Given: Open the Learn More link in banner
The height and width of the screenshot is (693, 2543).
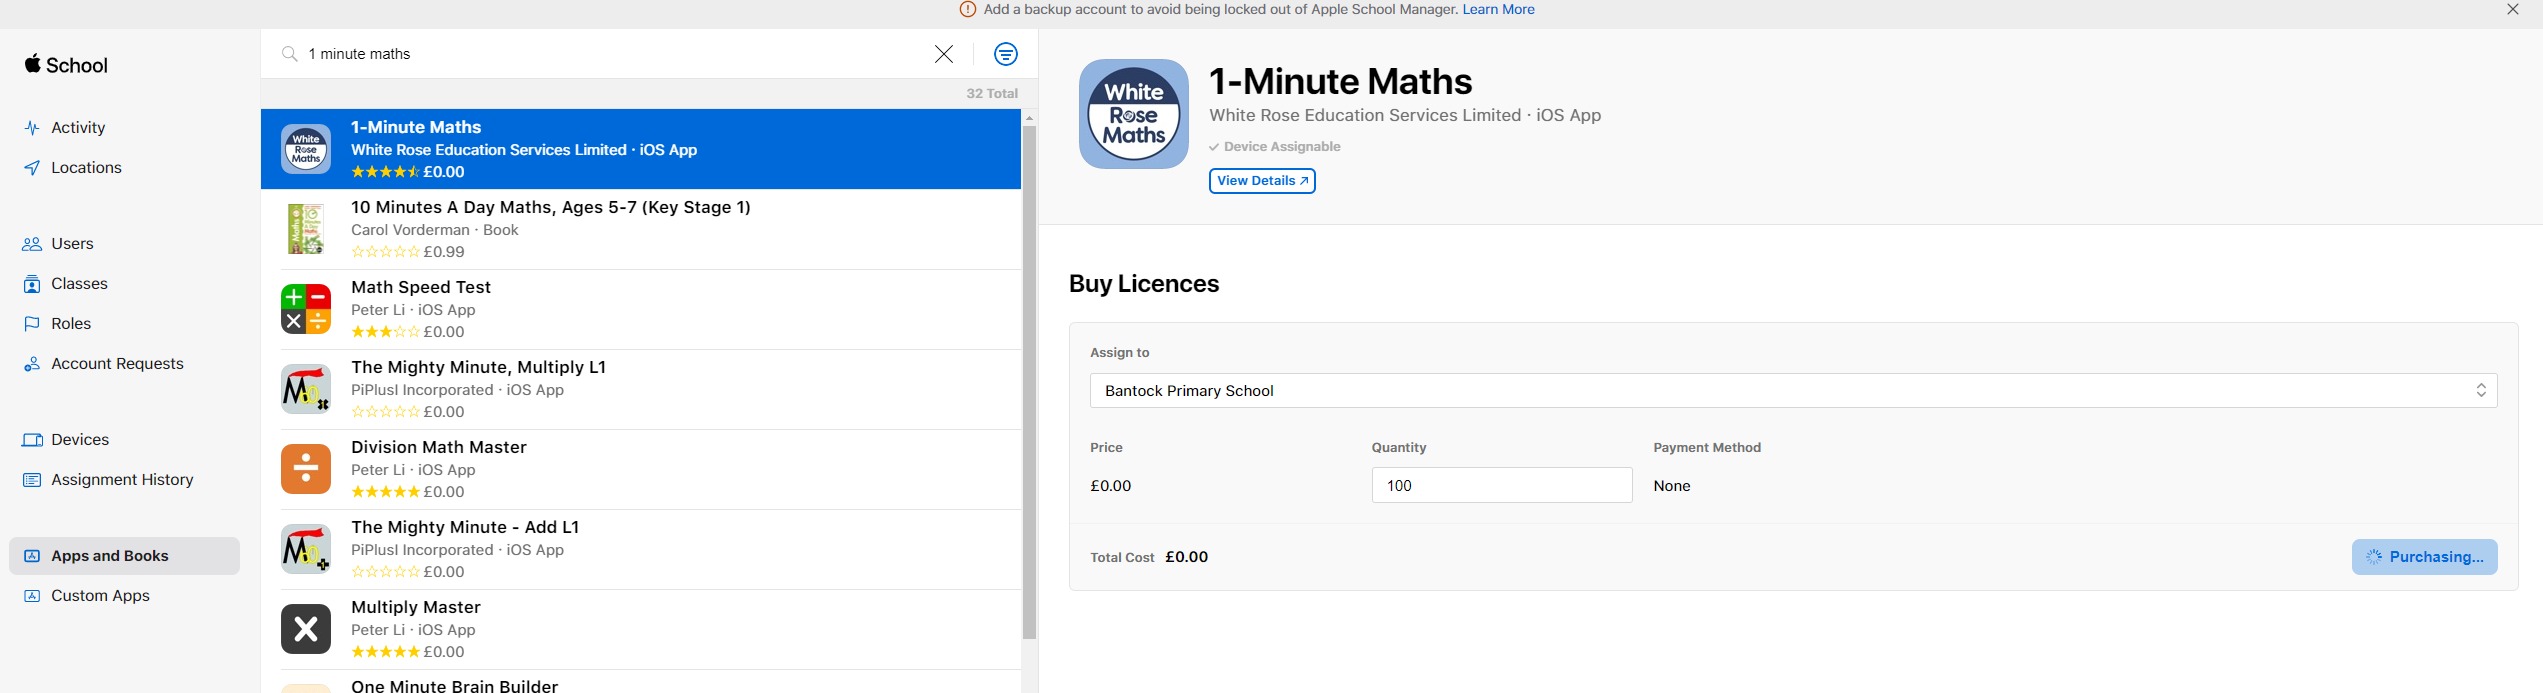Looking at the screenshot, I should point(1498,10).
